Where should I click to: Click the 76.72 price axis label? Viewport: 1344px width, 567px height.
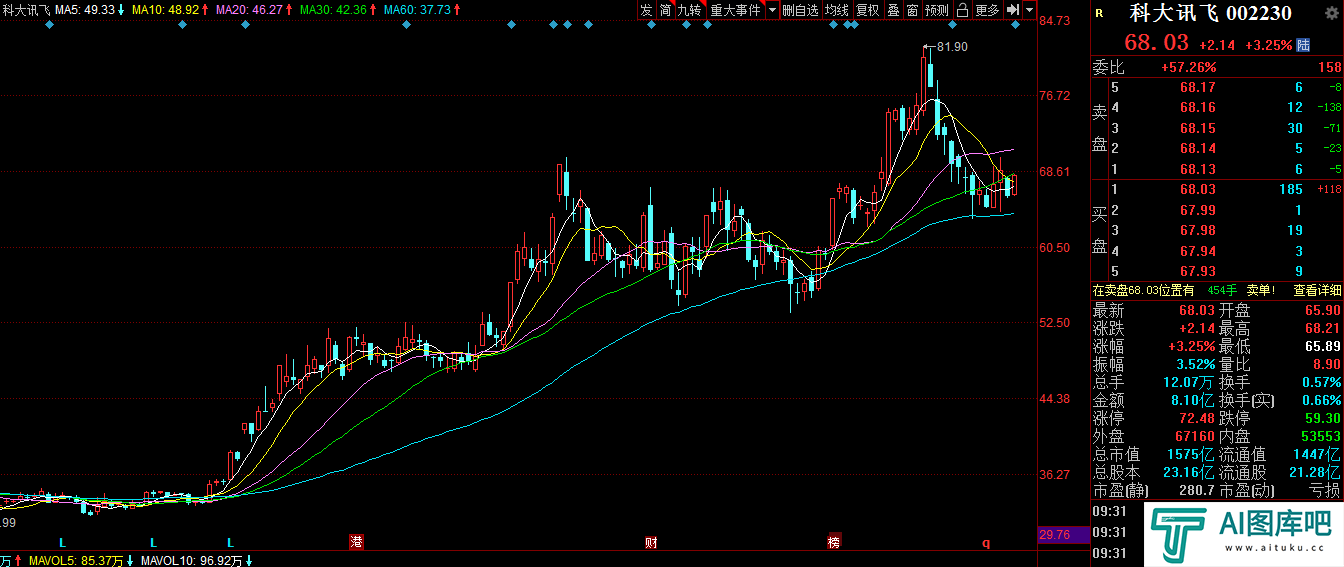1056,96
